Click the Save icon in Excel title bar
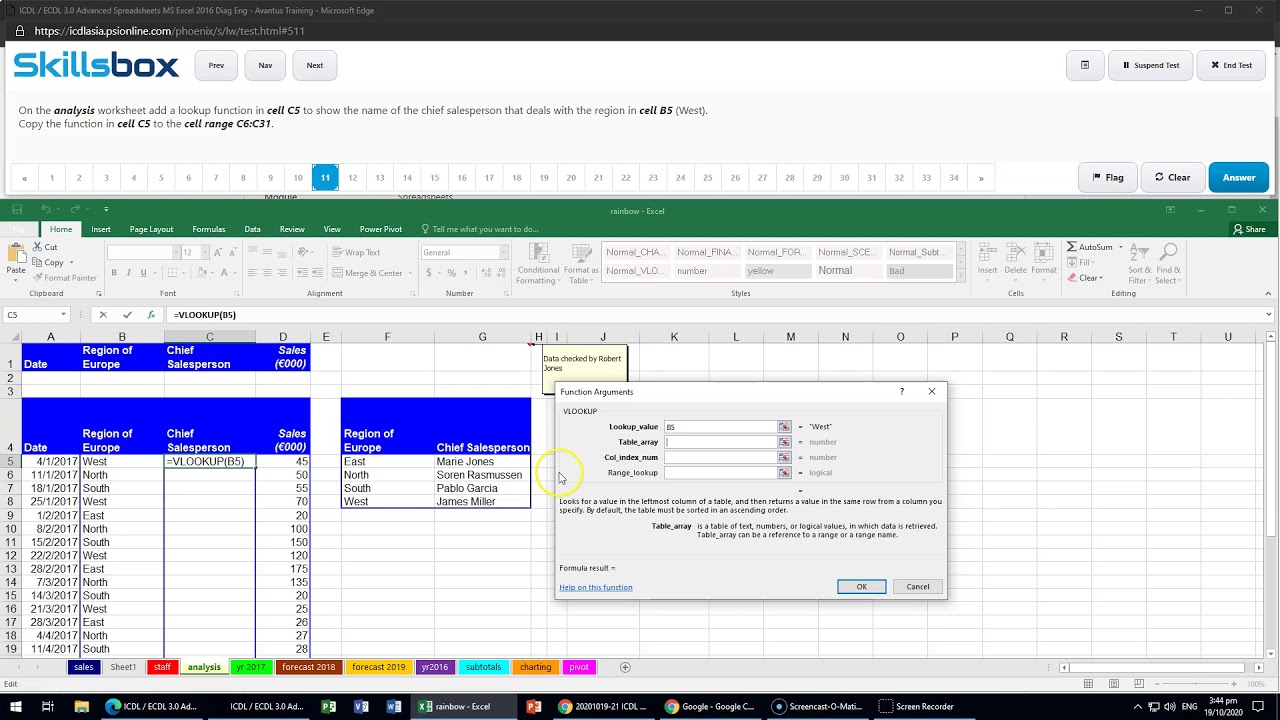Image resolution: width=1280 pixels, height=720 pixels. [x=19, y=210]
